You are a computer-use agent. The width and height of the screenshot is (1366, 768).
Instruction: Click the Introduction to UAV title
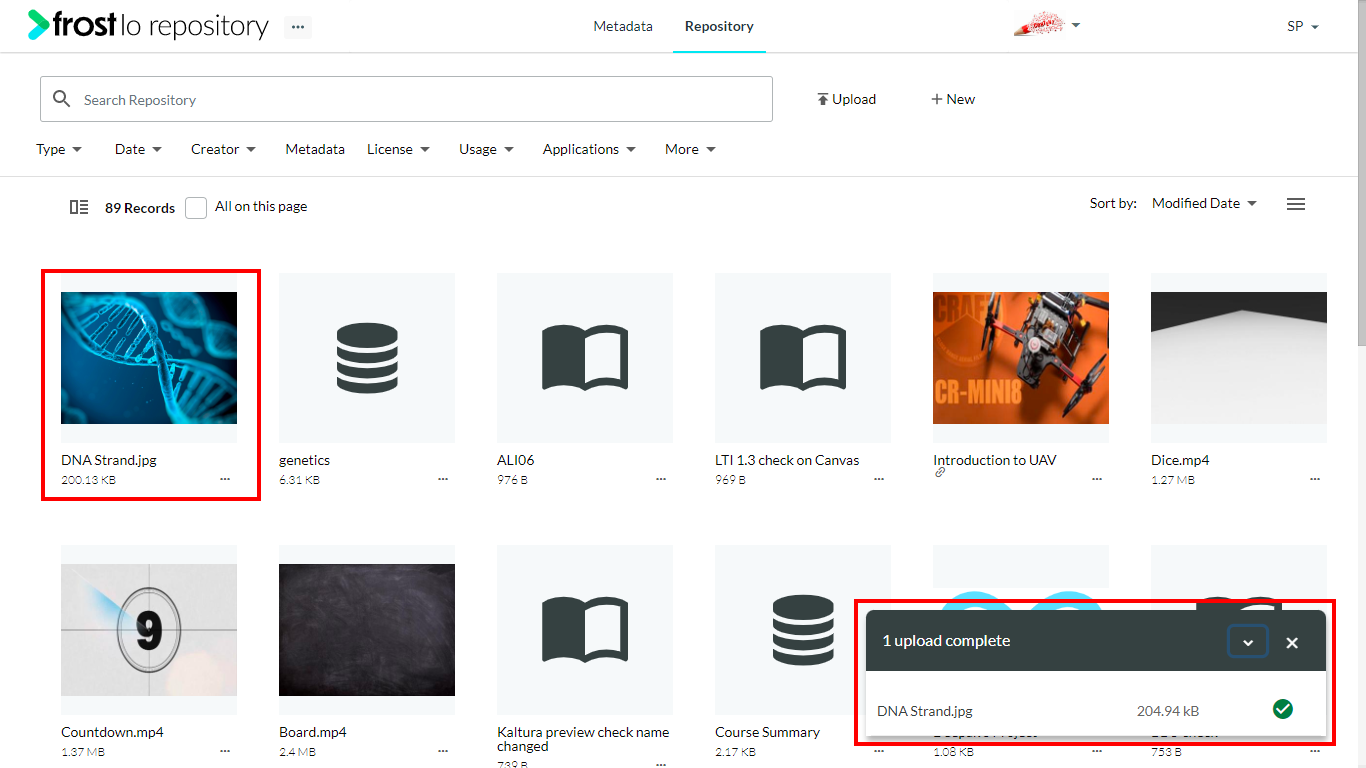click(995, 460)
